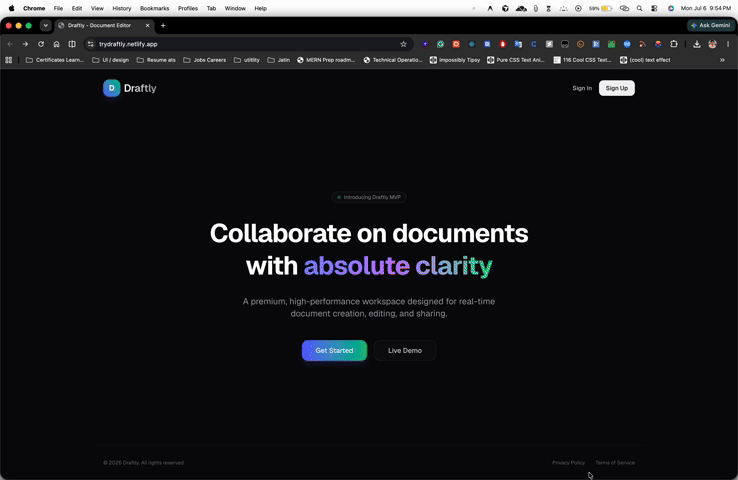
Task: Open macOS Control Center icon
Action: (654, 8)
